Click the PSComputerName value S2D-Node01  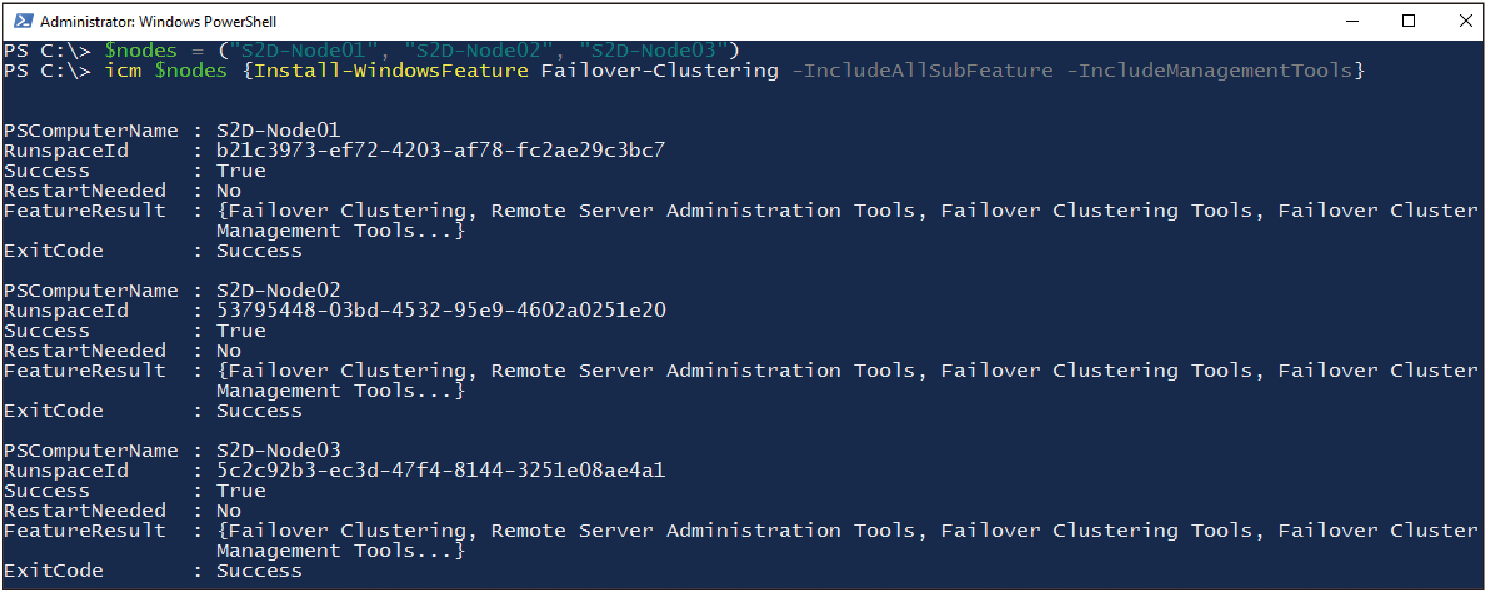pos(279,131)
